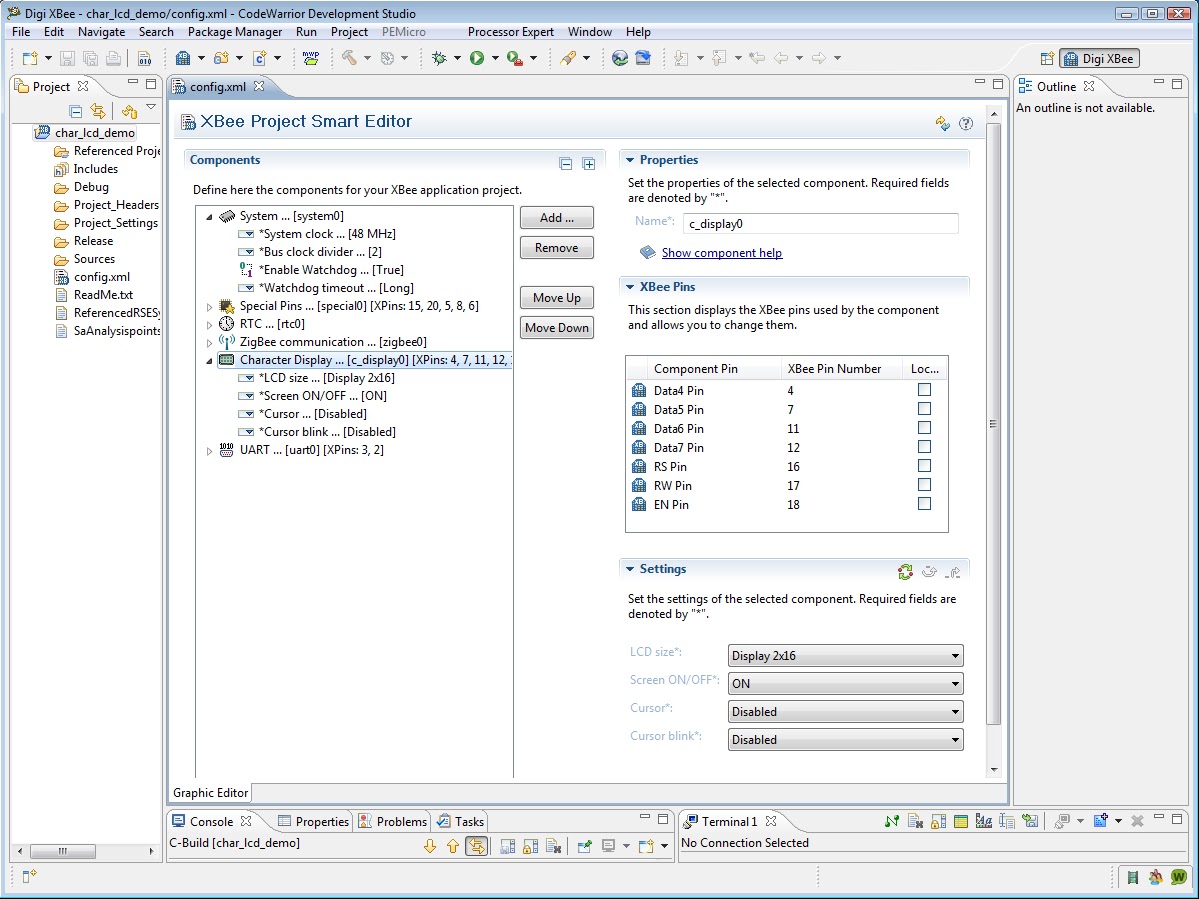Click the Remove button
Screen dimensions: 1199x899
pos(557,248)
